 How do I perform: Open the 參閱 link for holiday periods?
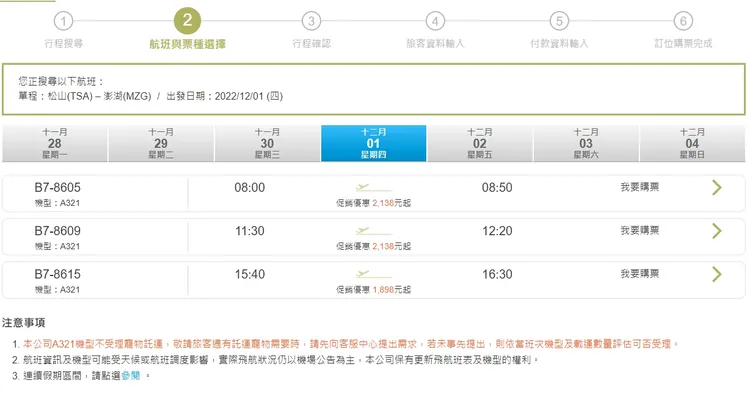tap(131, 375)
